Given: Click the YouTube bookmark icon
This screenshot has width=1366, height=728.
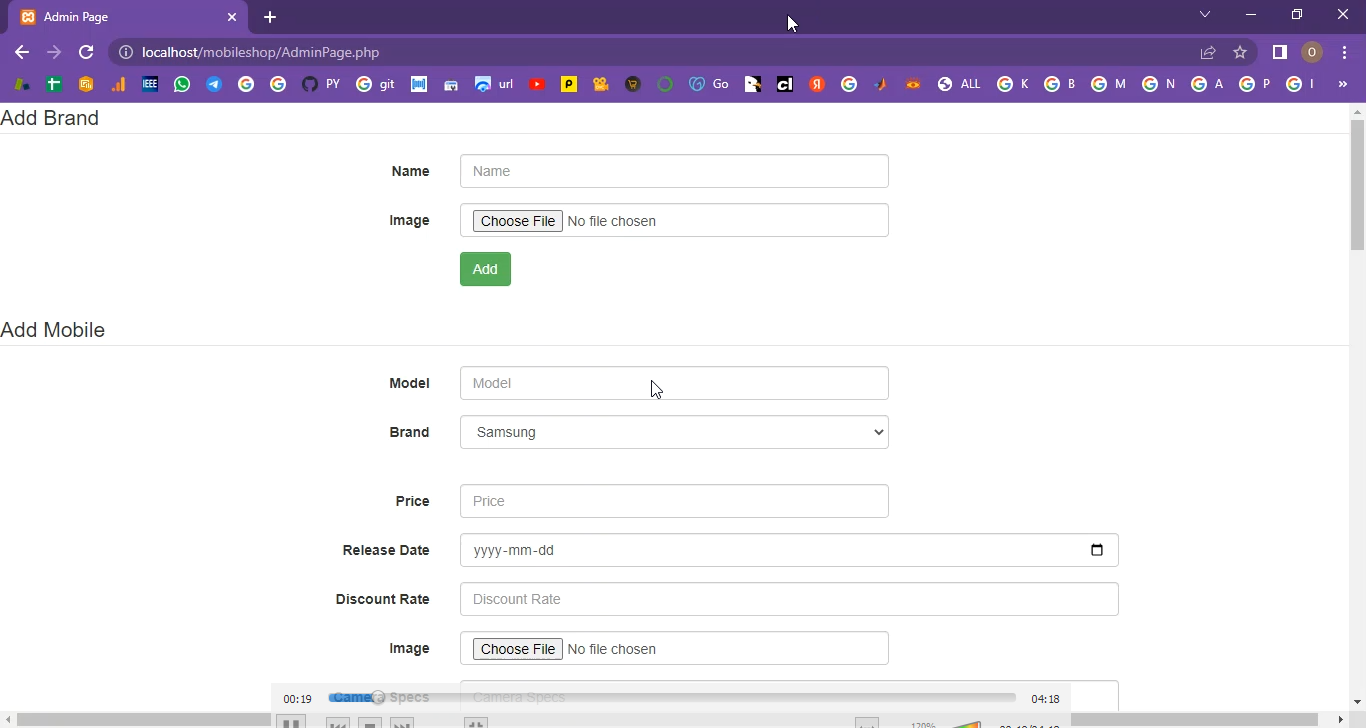Looking at the screenshot, I should [x=537, y=85].
